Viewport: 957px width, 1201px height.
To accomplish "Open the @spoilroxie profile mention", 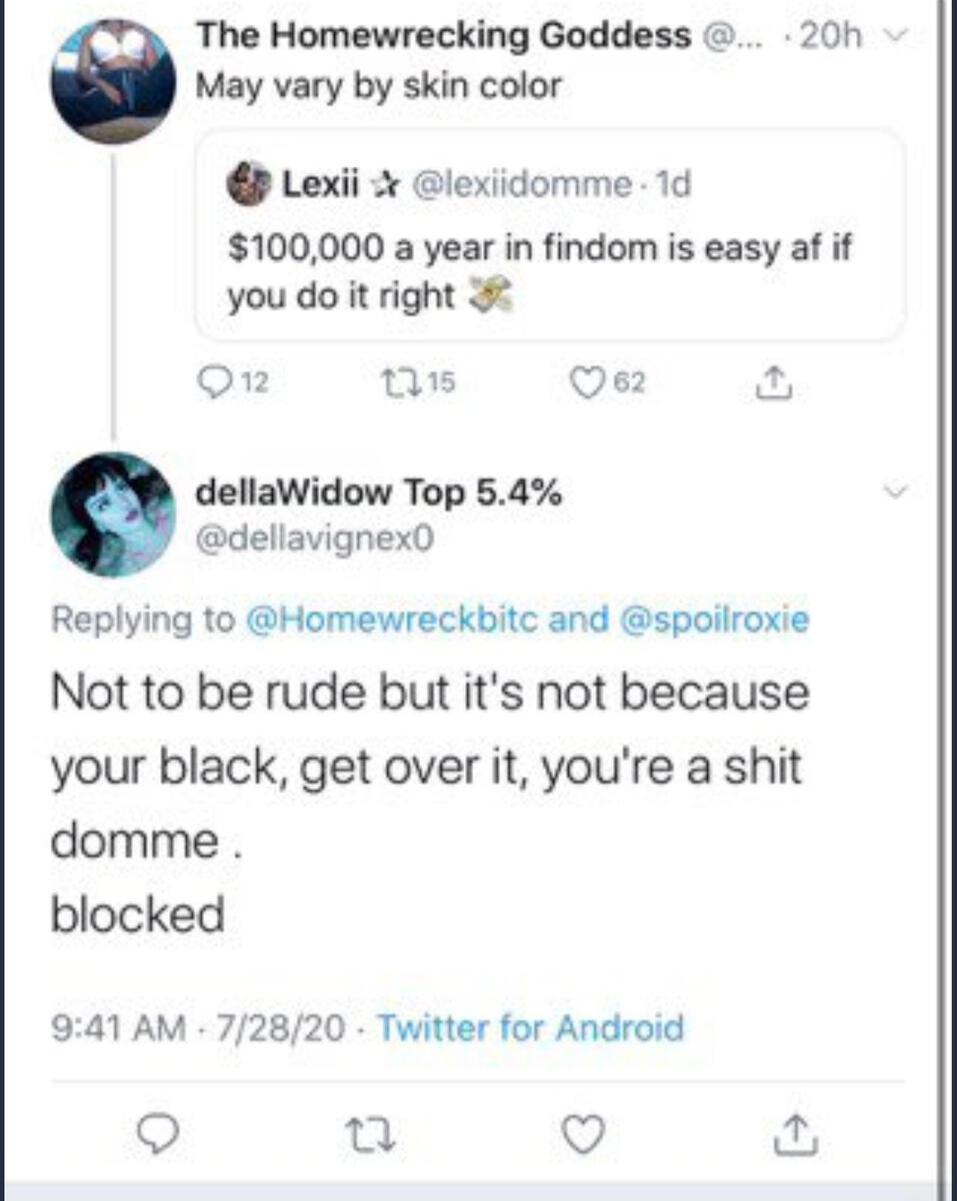I will (714, 620).
